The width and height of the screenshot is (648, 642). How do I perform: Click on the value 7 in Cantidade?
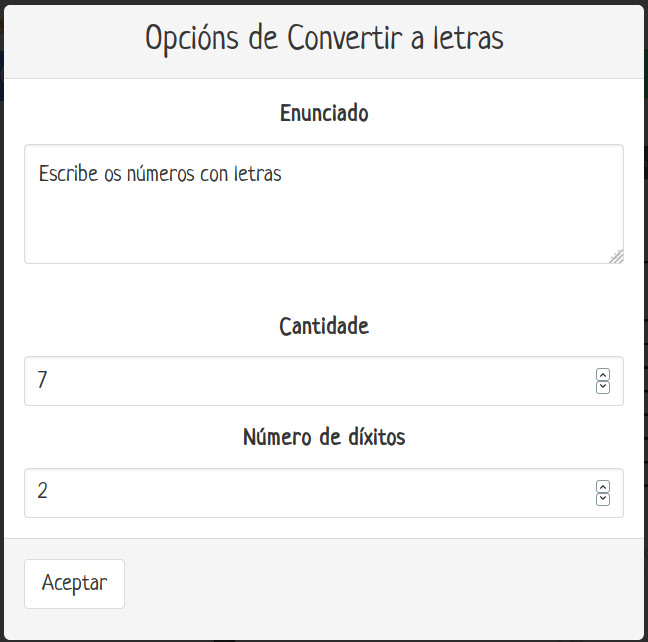[42, 381]
